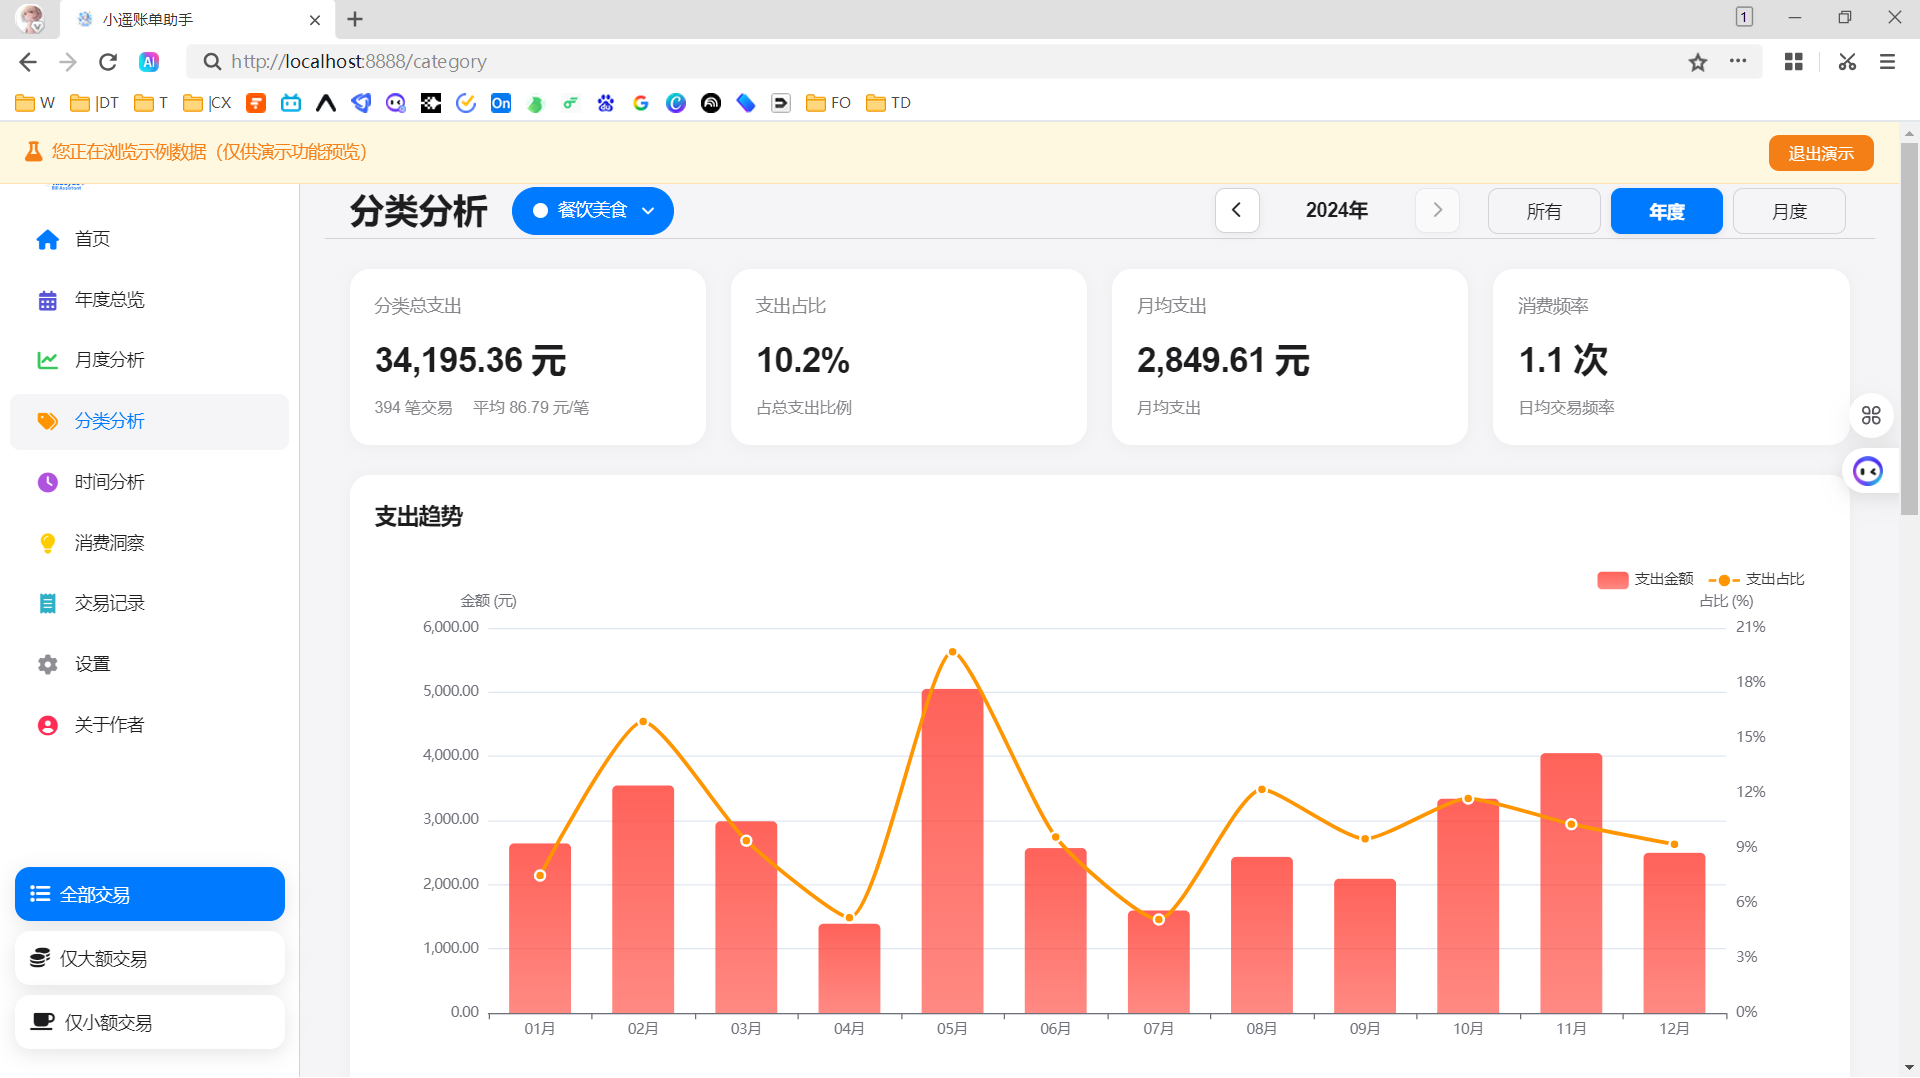Open the FO bookmarks folder
The width and height of the screenshot is (1920, 1078).
[828, 103]
